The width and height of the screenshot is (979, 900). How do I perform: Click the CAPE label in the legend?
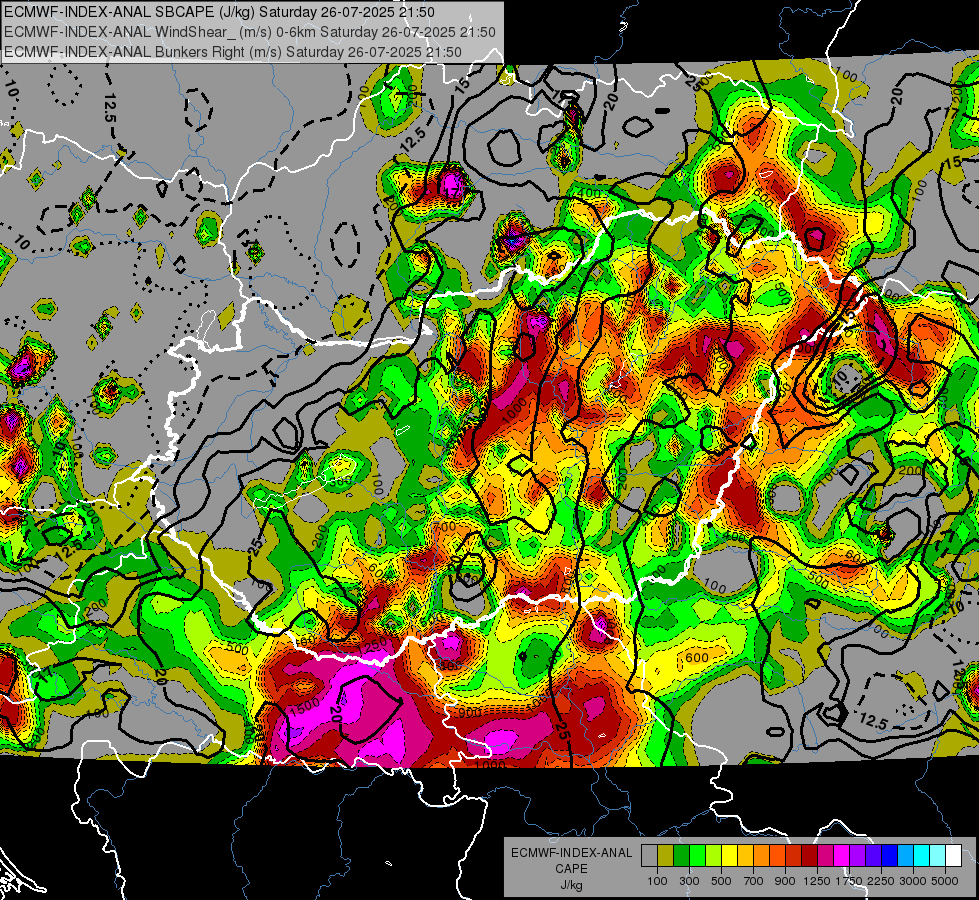571,868
